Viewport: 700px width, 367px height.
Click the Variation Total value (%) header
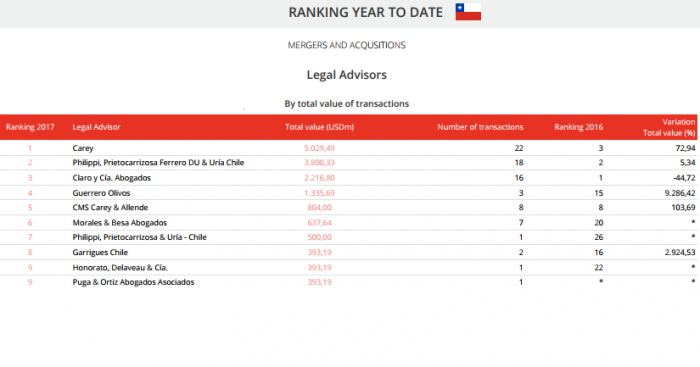click(x=669, y=127)
